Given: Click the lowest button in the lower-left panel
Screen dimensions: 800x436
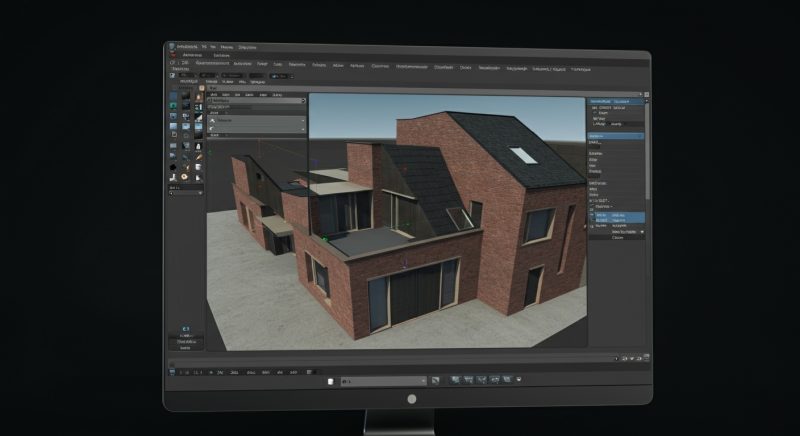Looking at the screenshot, I should tap(186, 347).
